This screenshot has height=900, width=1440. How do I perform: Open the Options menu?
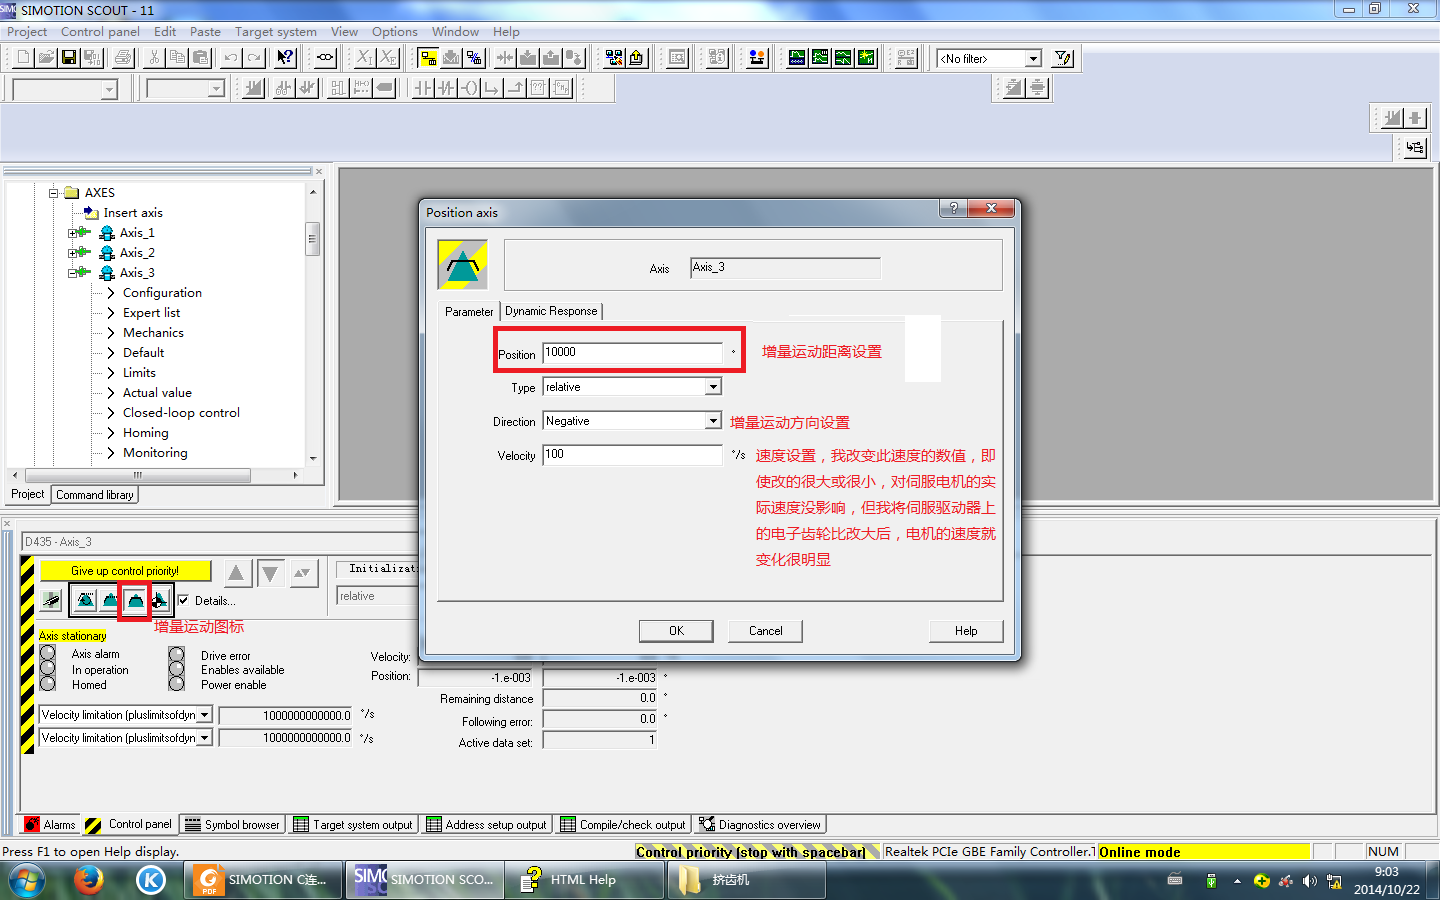(395, 32)
